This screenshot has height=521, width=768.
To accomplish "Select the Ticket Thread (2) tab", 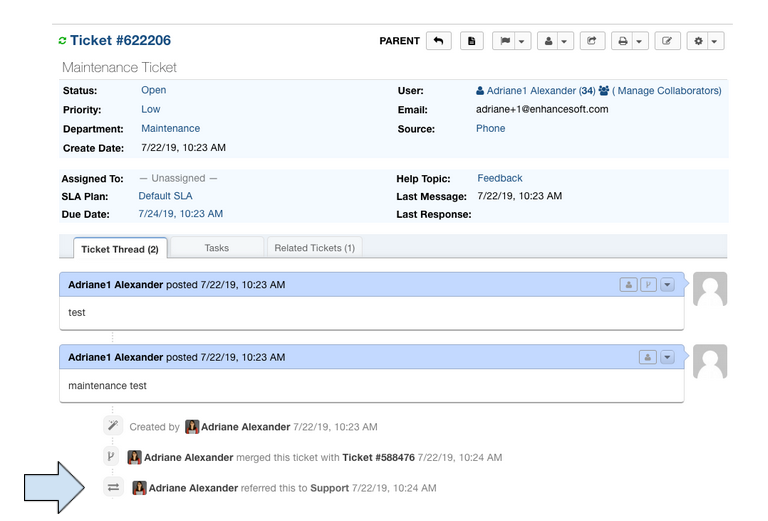I will (x=120, y=249).
